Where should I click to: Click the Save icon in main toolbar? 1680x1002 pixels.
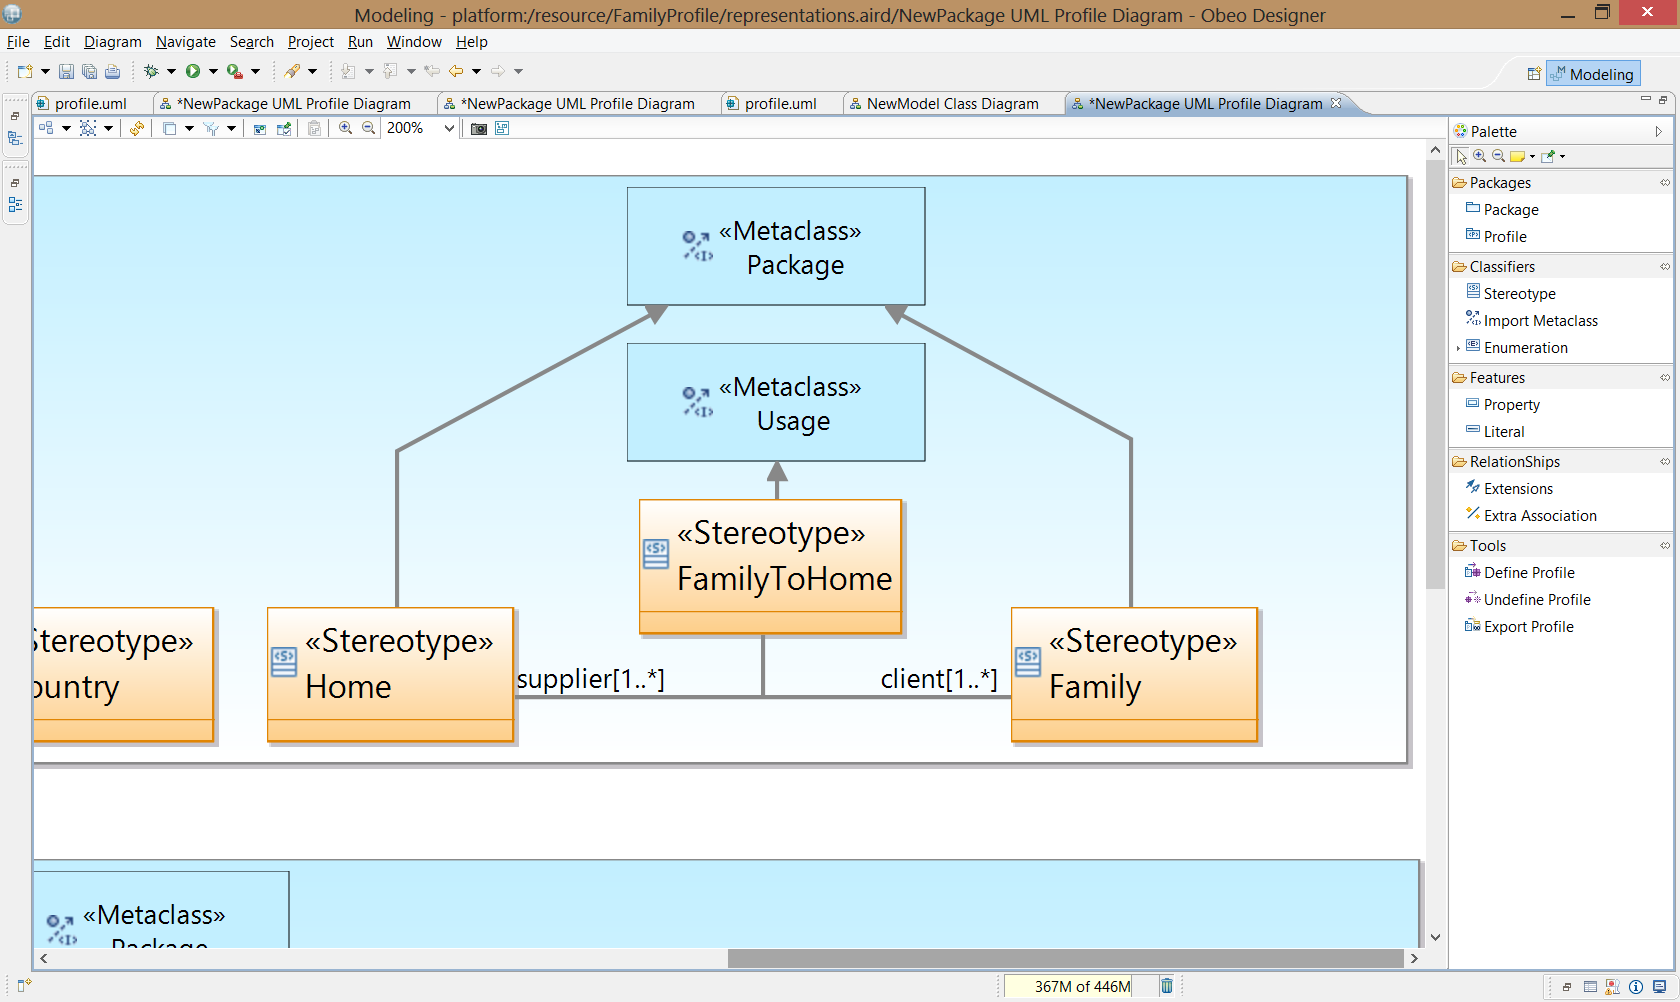[66, 71]
